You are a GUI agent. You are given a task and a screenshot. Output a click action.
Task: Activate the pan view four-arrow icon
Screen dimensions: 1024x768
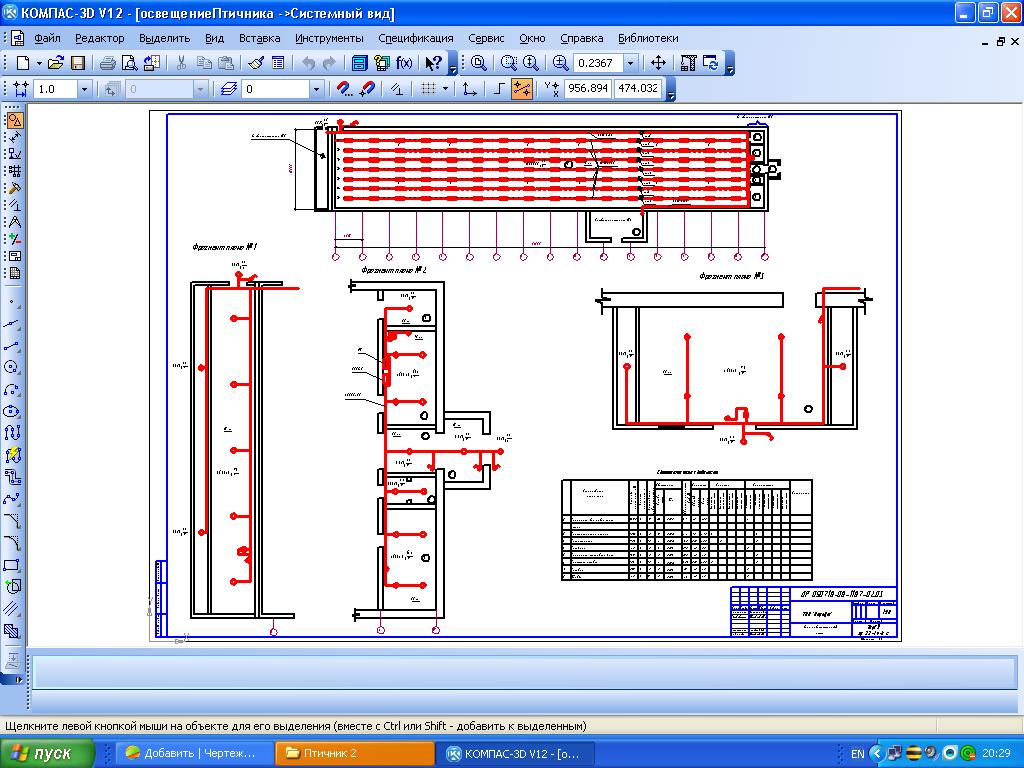click(x=658, y=63)
